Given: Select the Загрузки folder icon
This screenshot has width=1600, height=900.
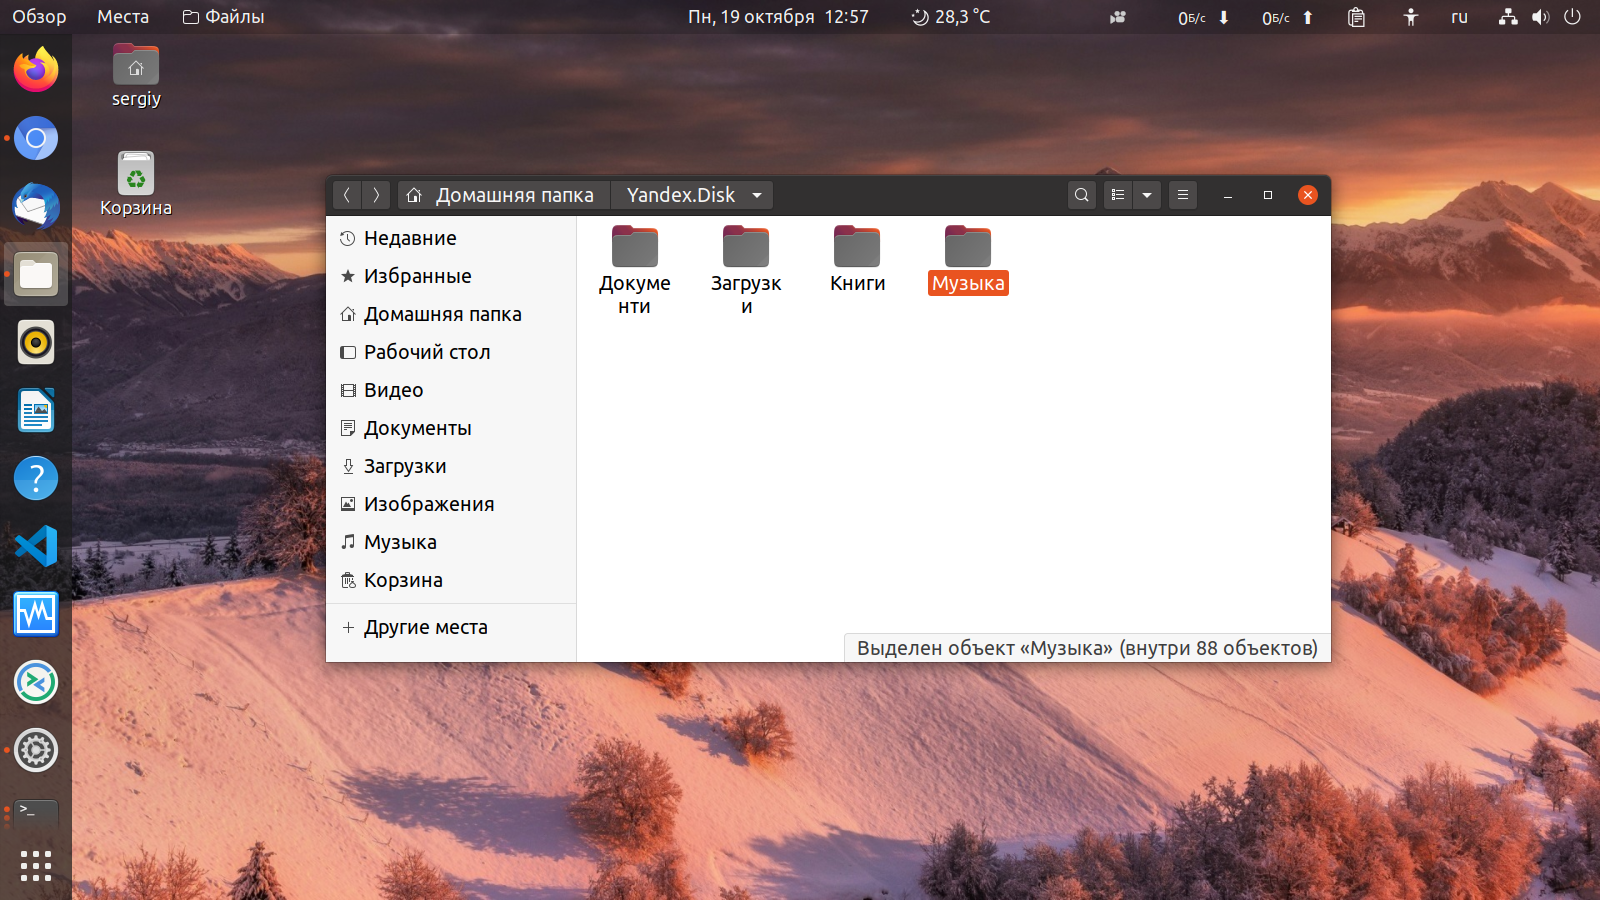Looking at the screenshot, I should coord(746,247).
